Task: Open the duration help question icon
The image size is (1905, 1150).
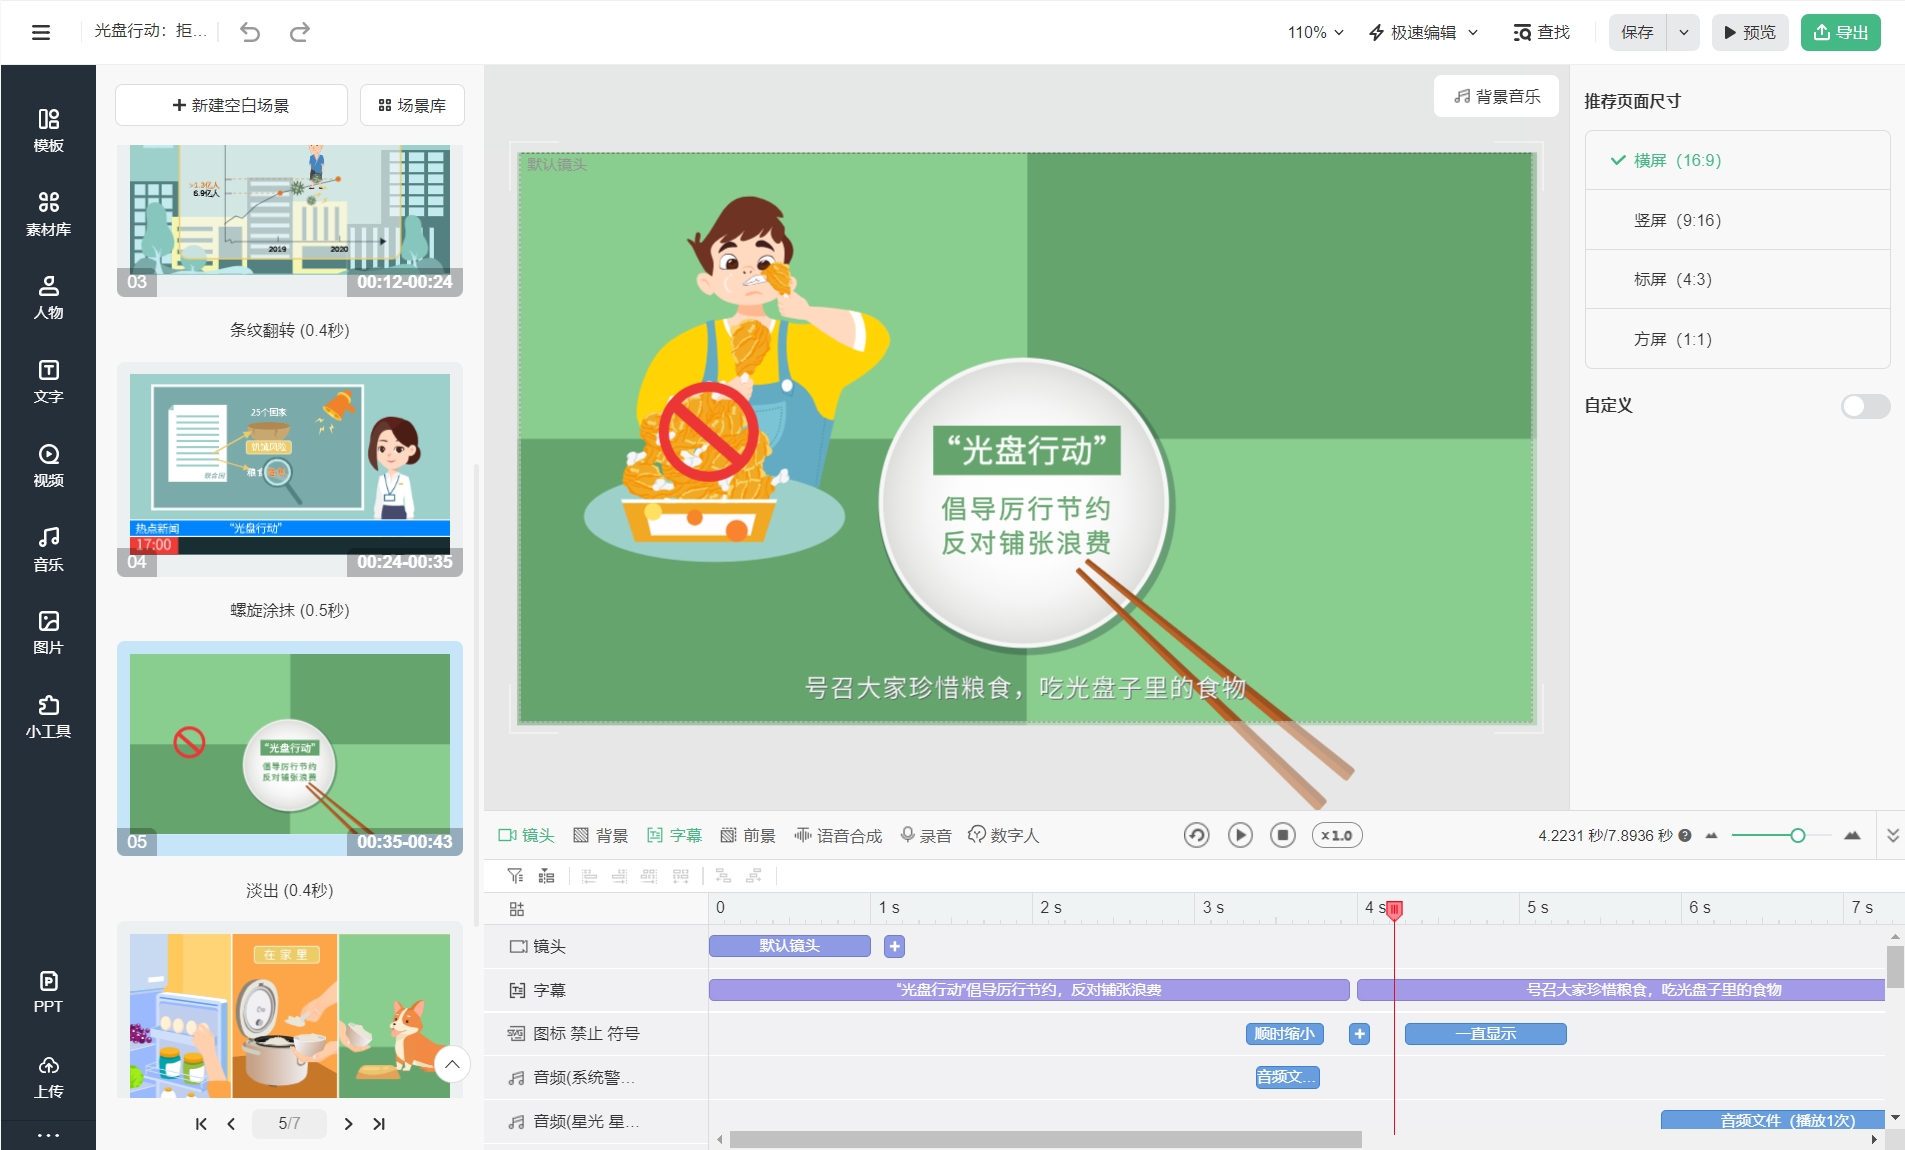Action: point(1685,836)
